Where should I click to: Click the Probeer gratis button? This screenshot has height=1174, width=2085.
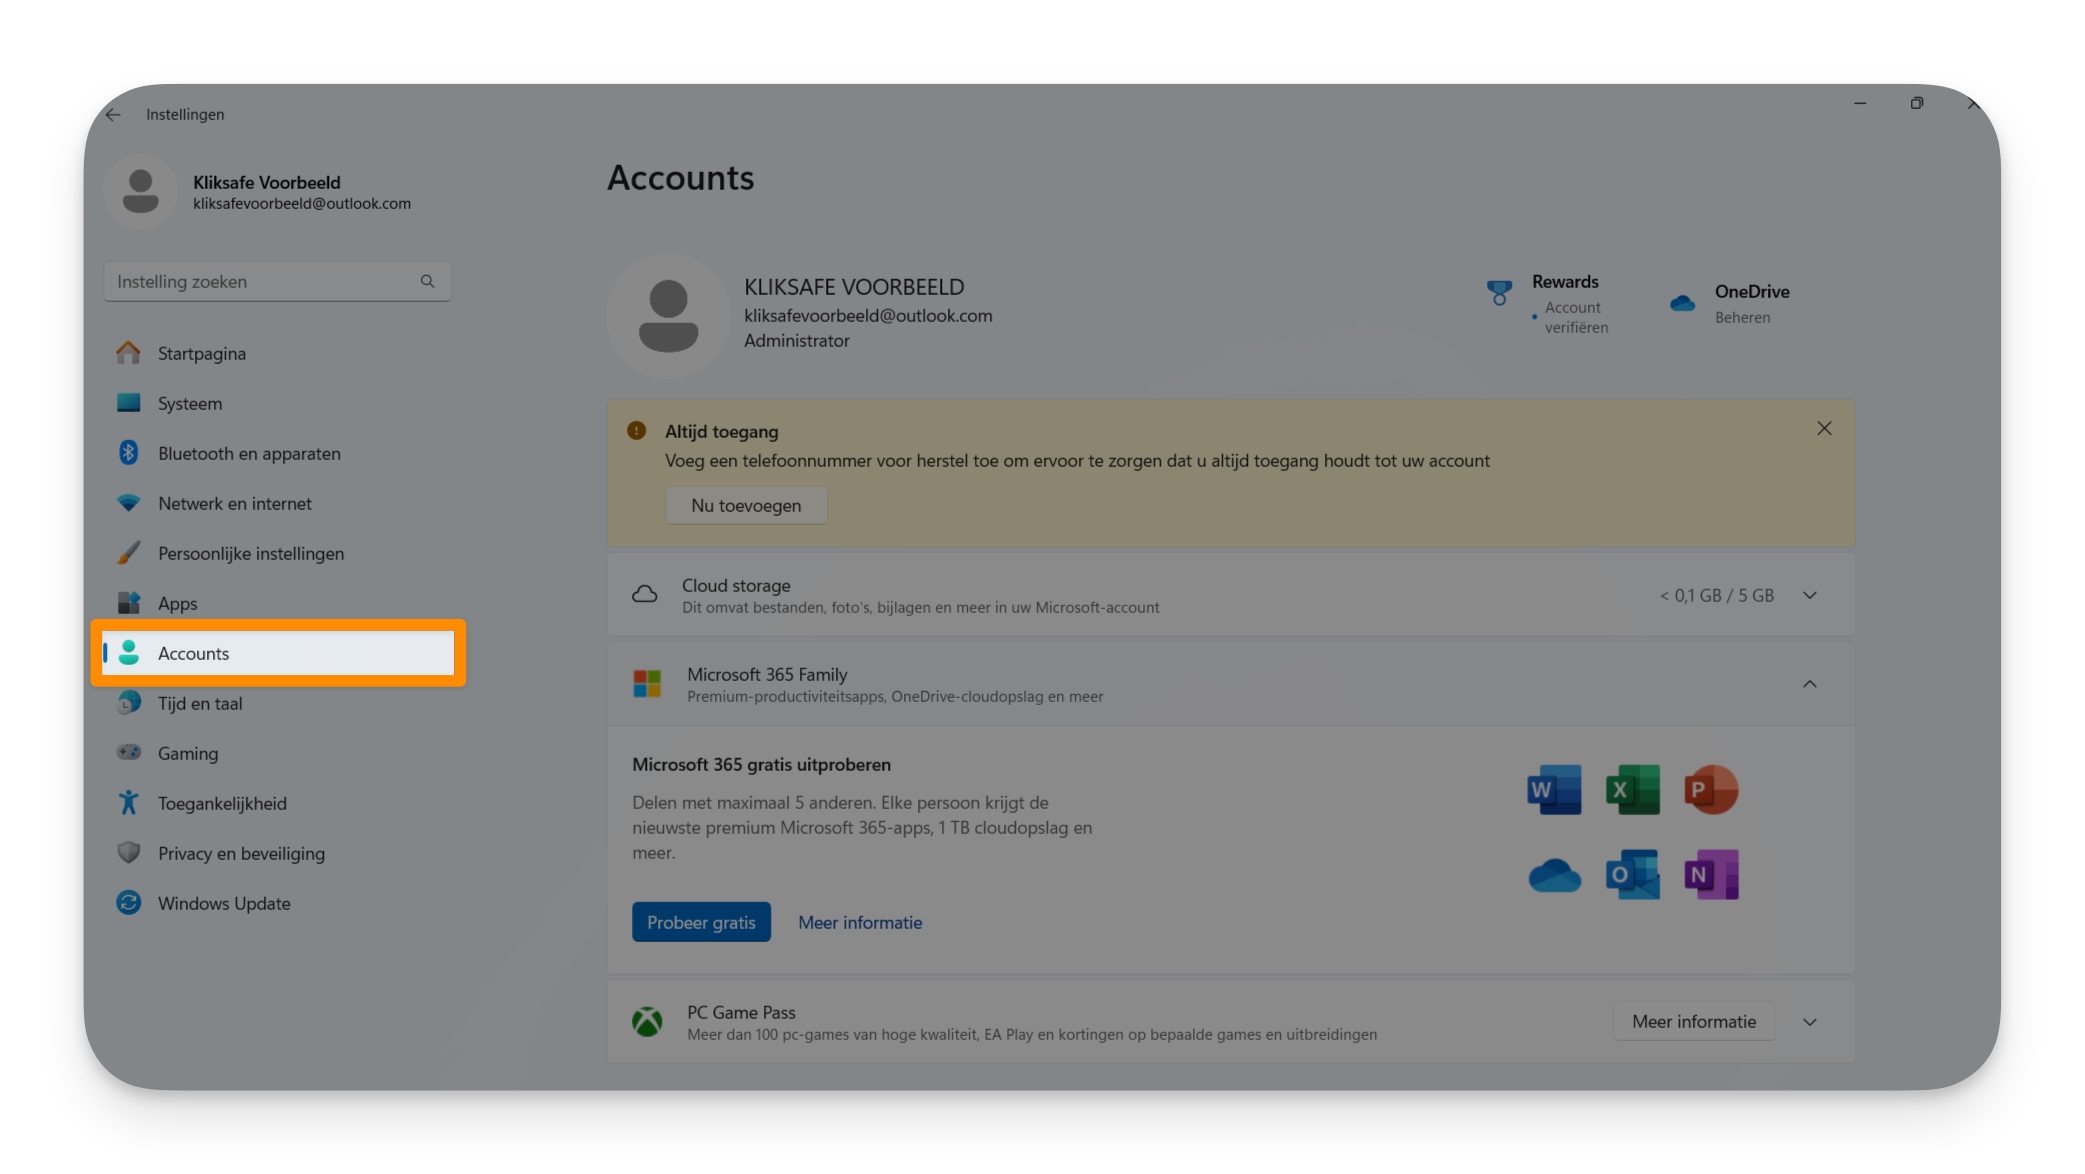[x=701, y=922]
